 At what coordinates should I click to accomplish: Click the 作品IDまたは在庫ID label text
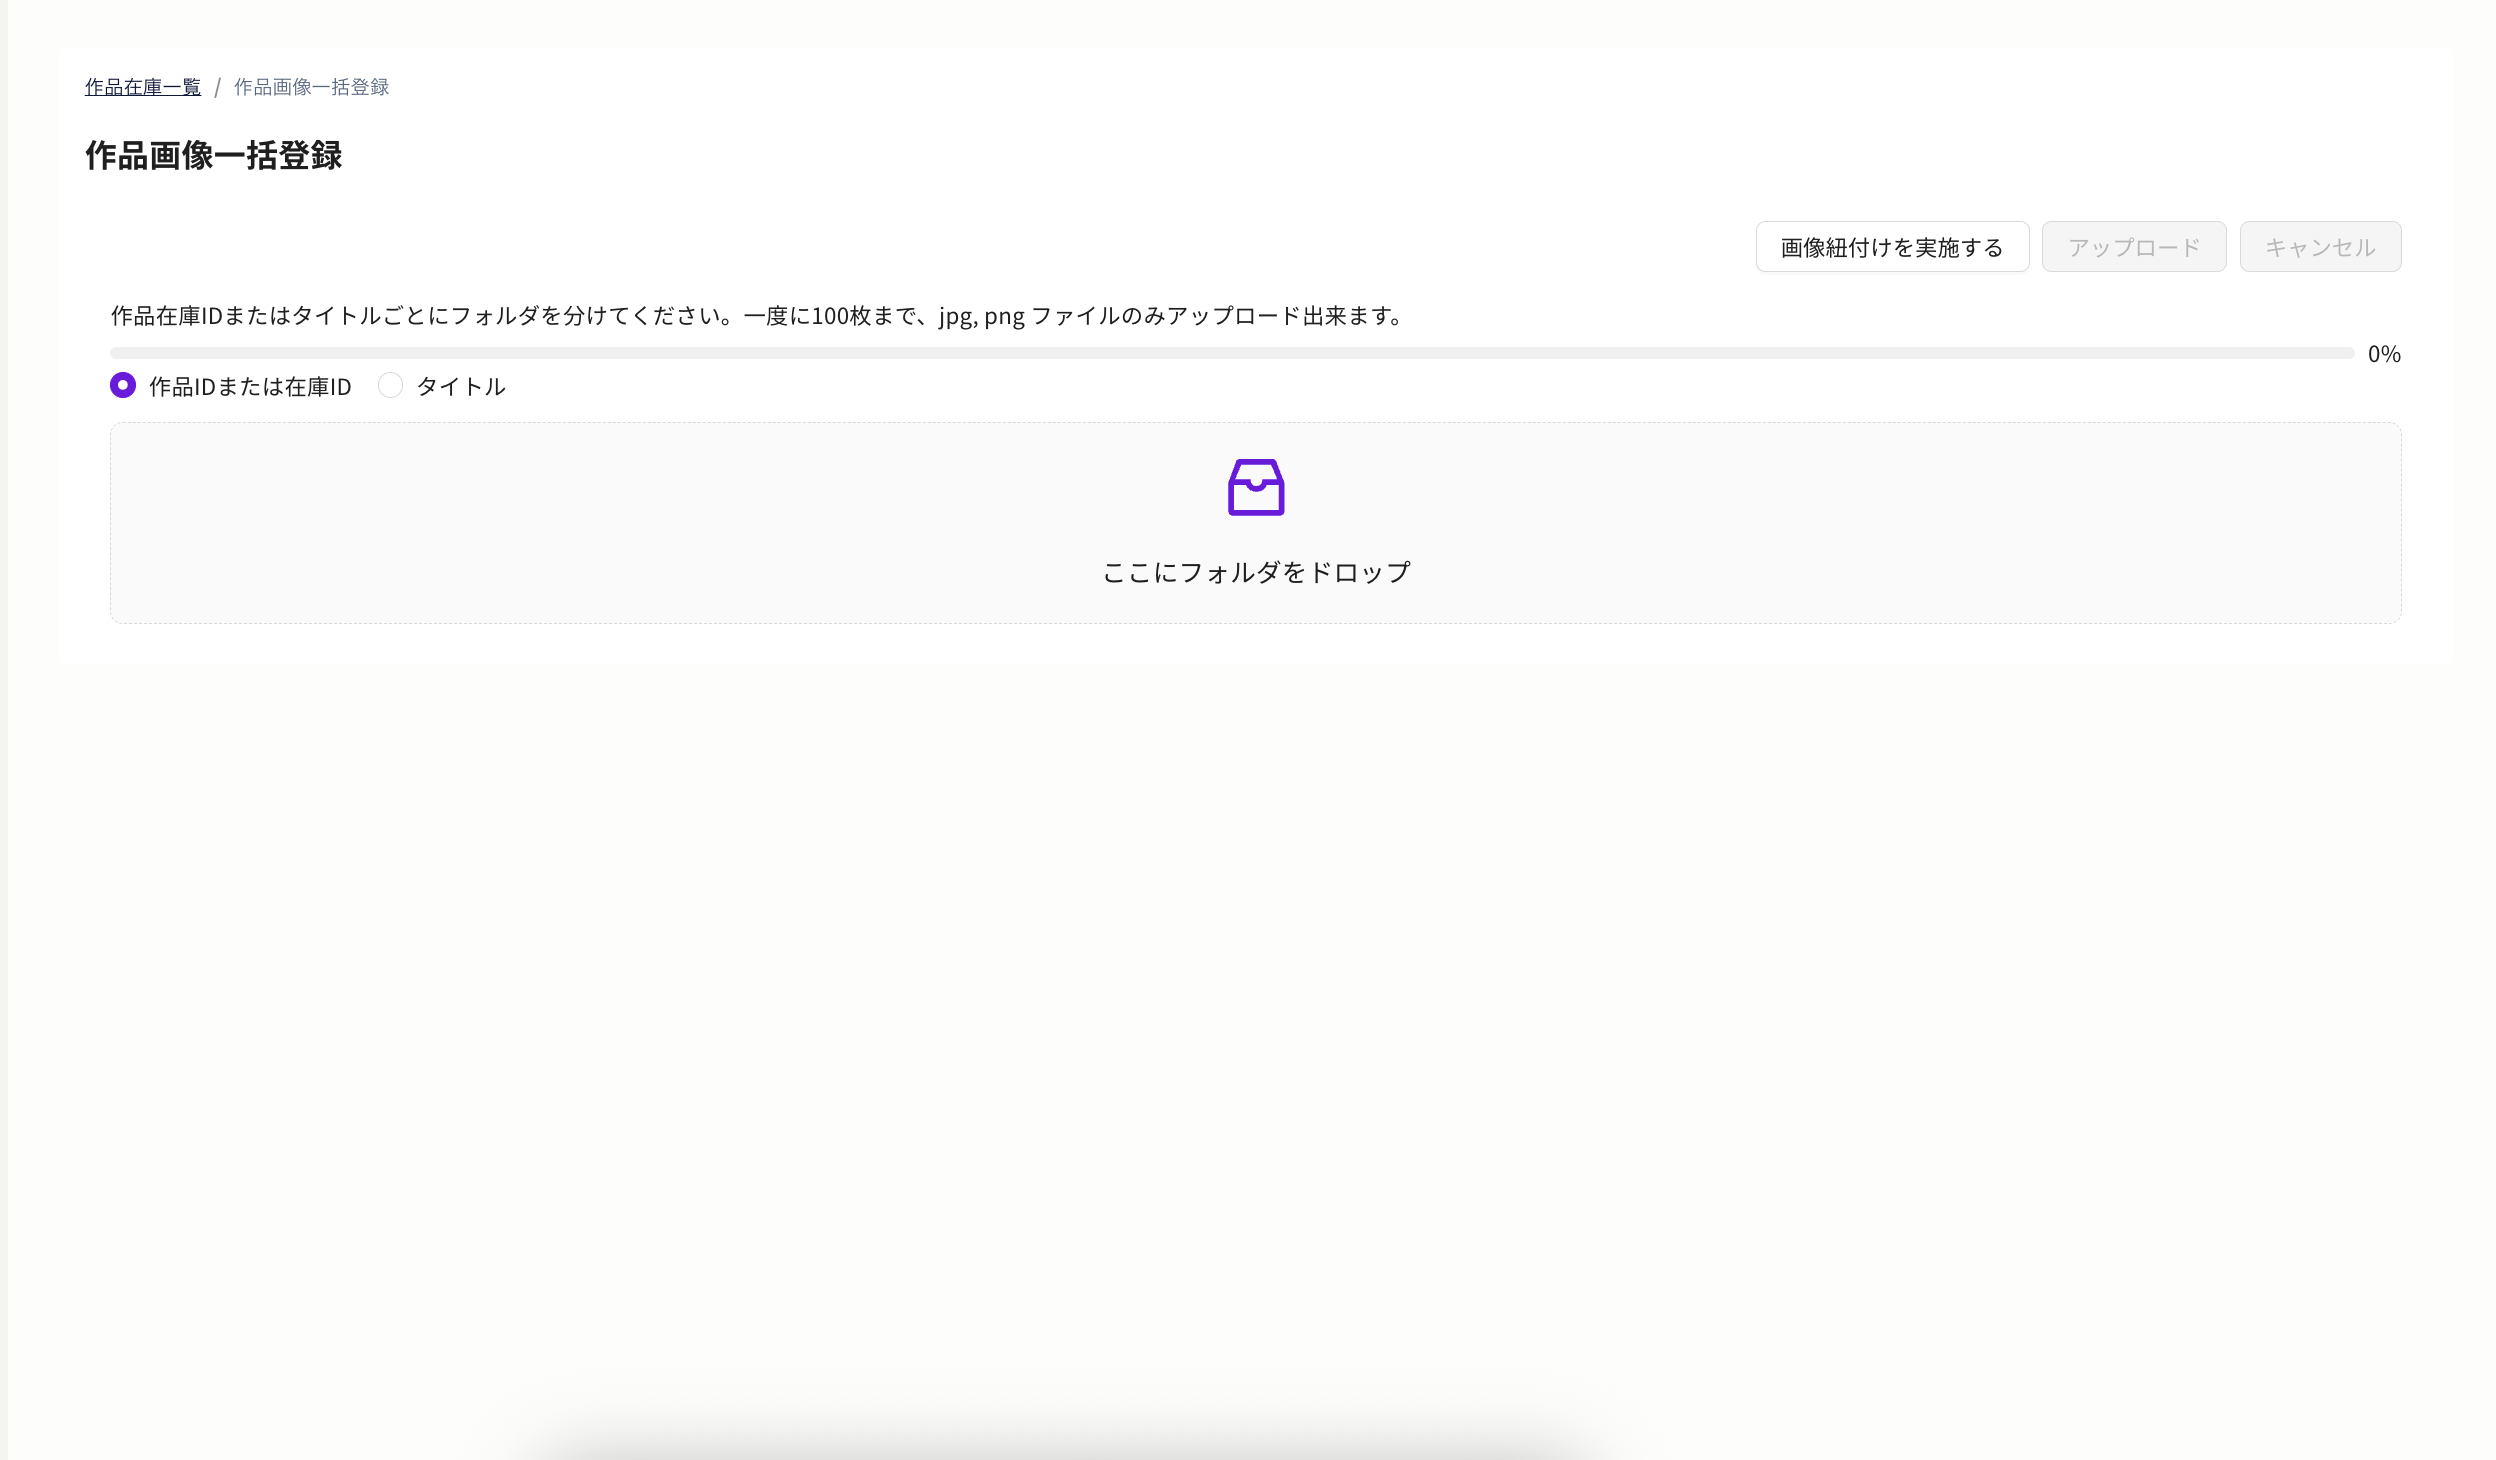[250, 387]
